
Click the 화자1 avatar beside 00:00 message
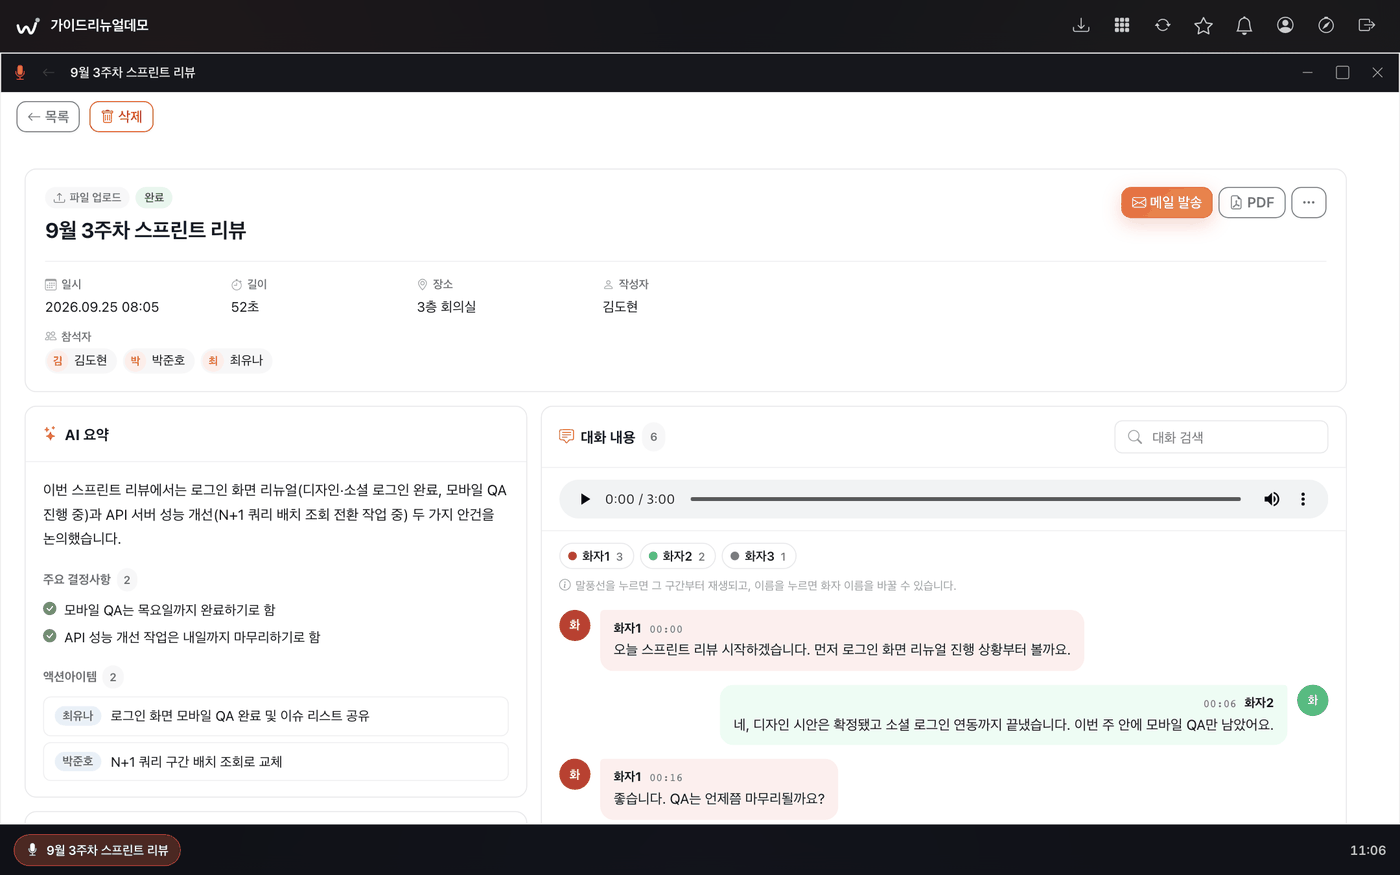click(575, 625)
